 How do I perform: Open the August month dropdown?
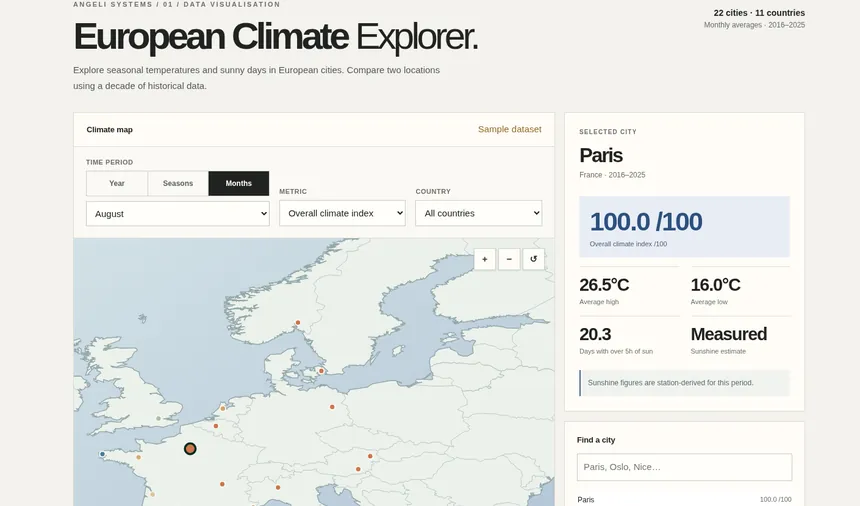178,214
